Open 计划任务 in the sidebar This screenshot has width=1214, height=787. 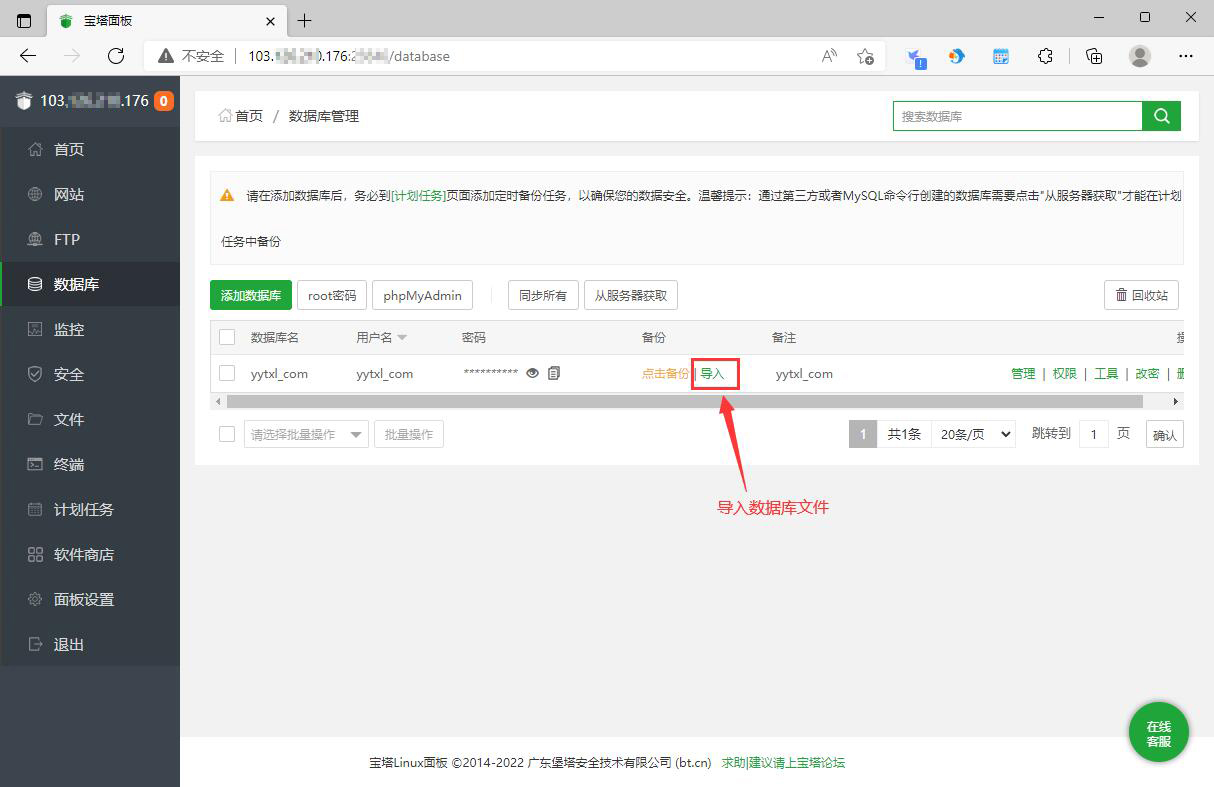click(90, 509)
